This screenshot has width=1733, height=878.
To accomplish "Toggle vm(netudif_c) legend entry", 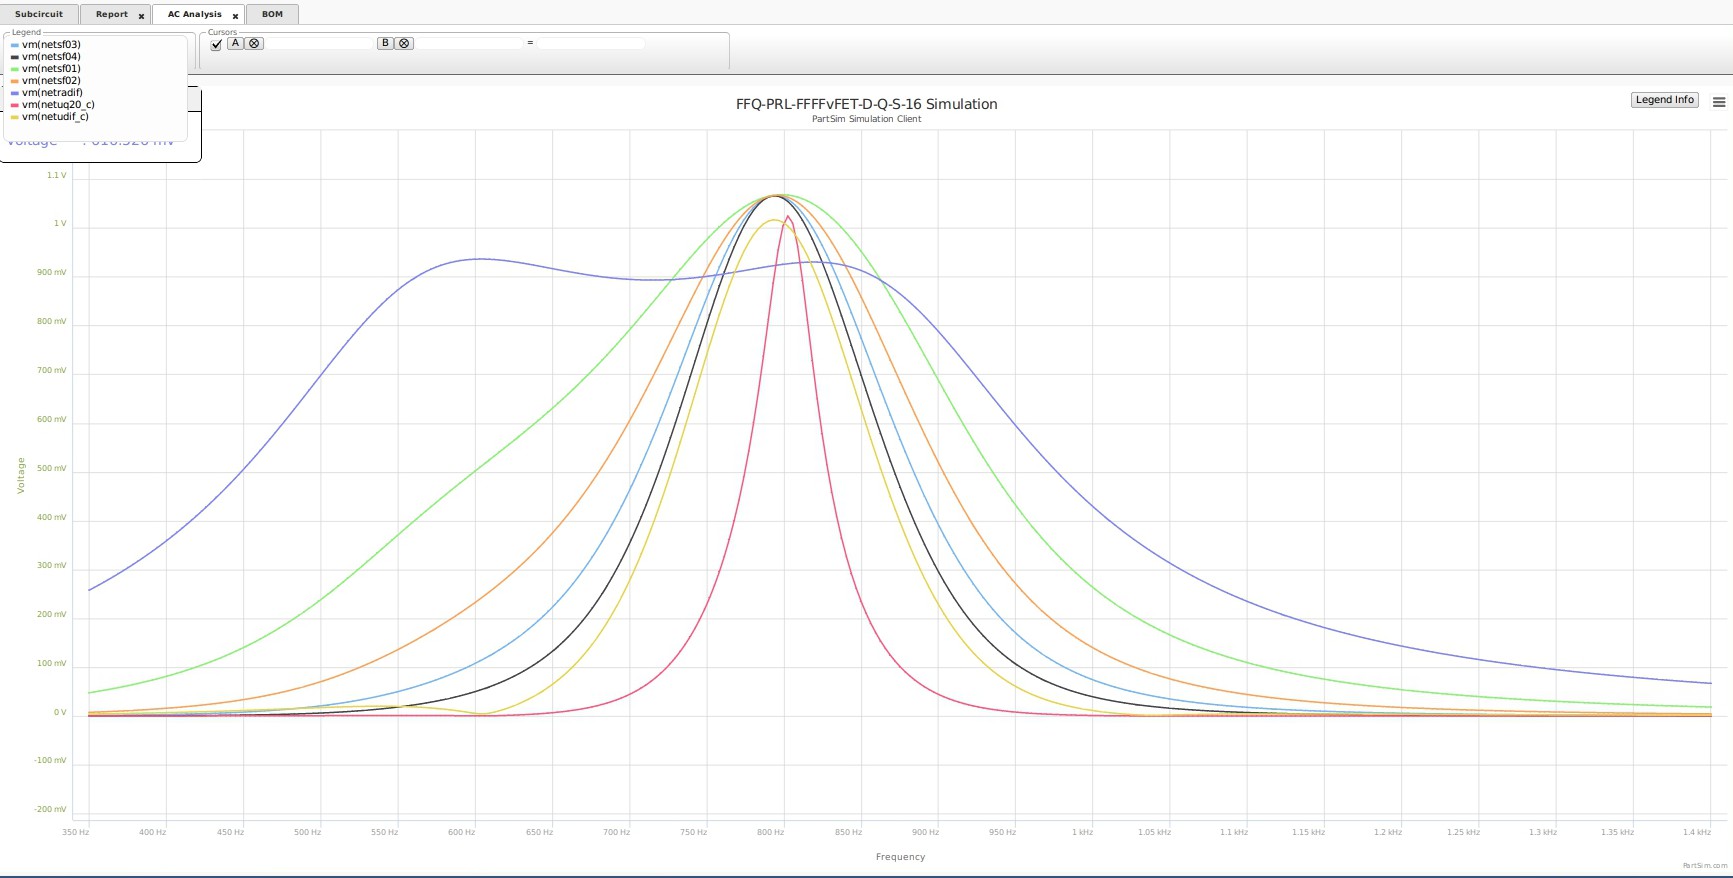I will coord(49,117).
